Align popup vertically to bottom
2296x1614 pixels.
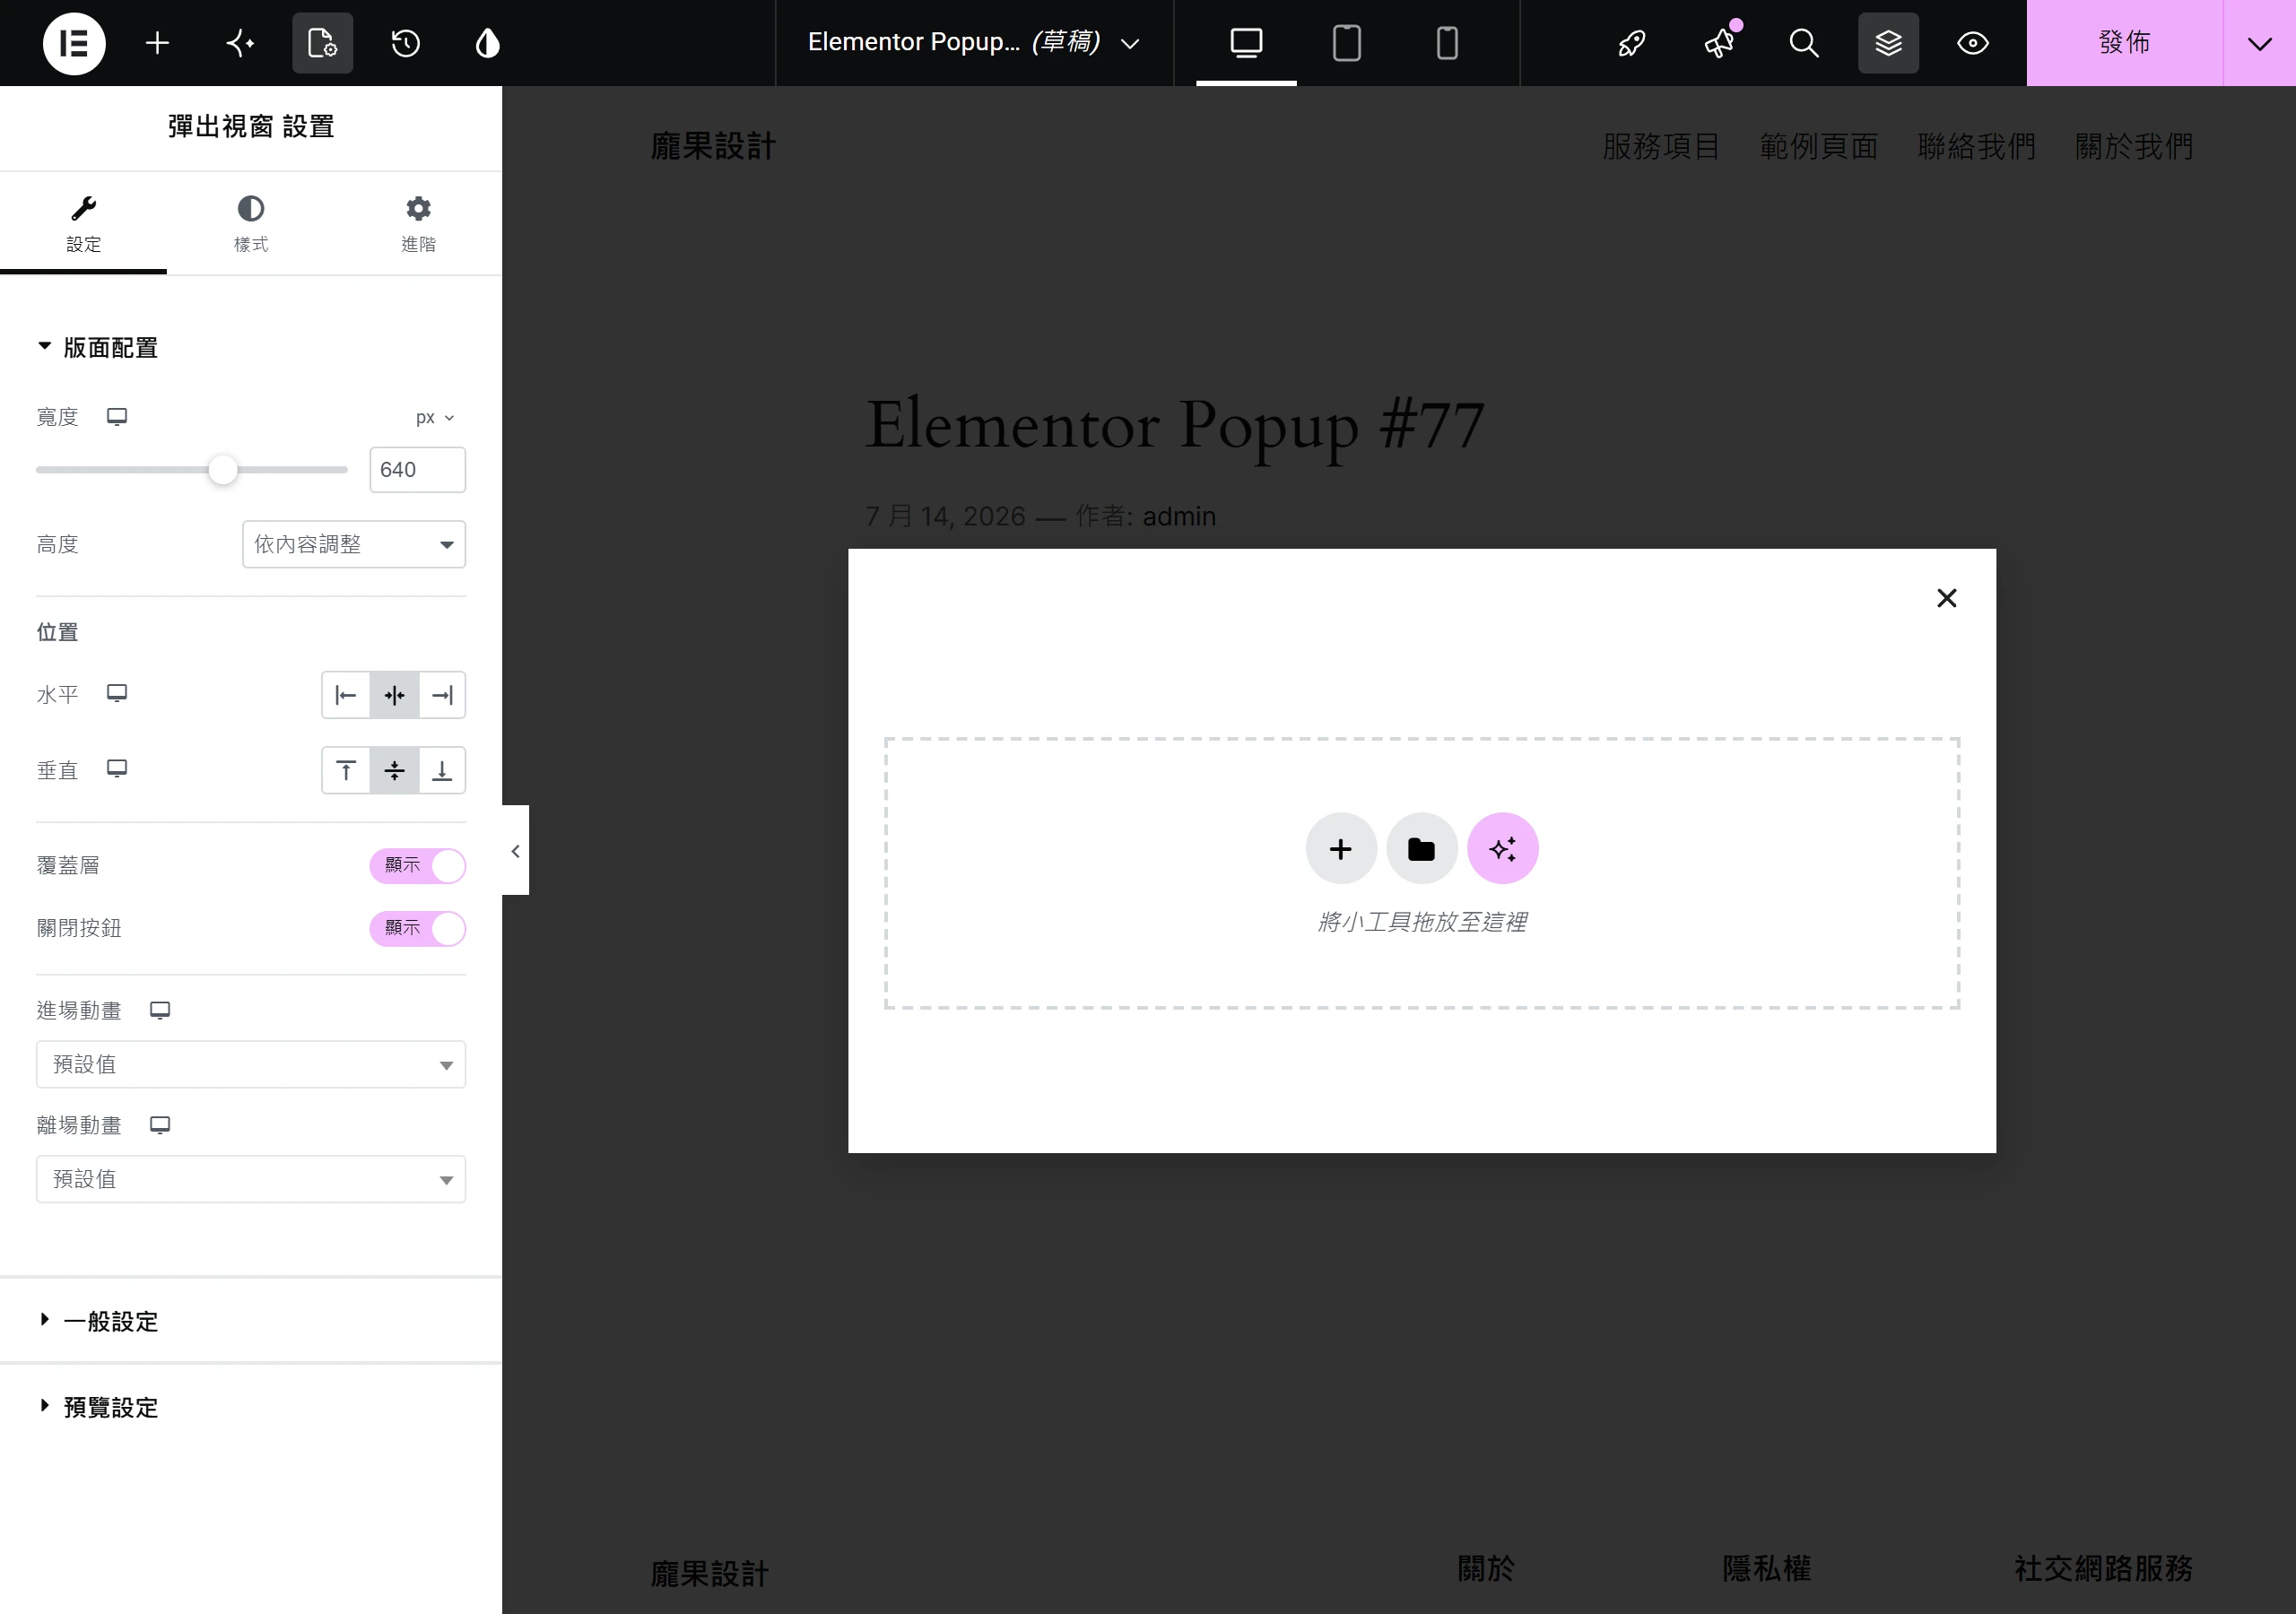tap(442, 770)
